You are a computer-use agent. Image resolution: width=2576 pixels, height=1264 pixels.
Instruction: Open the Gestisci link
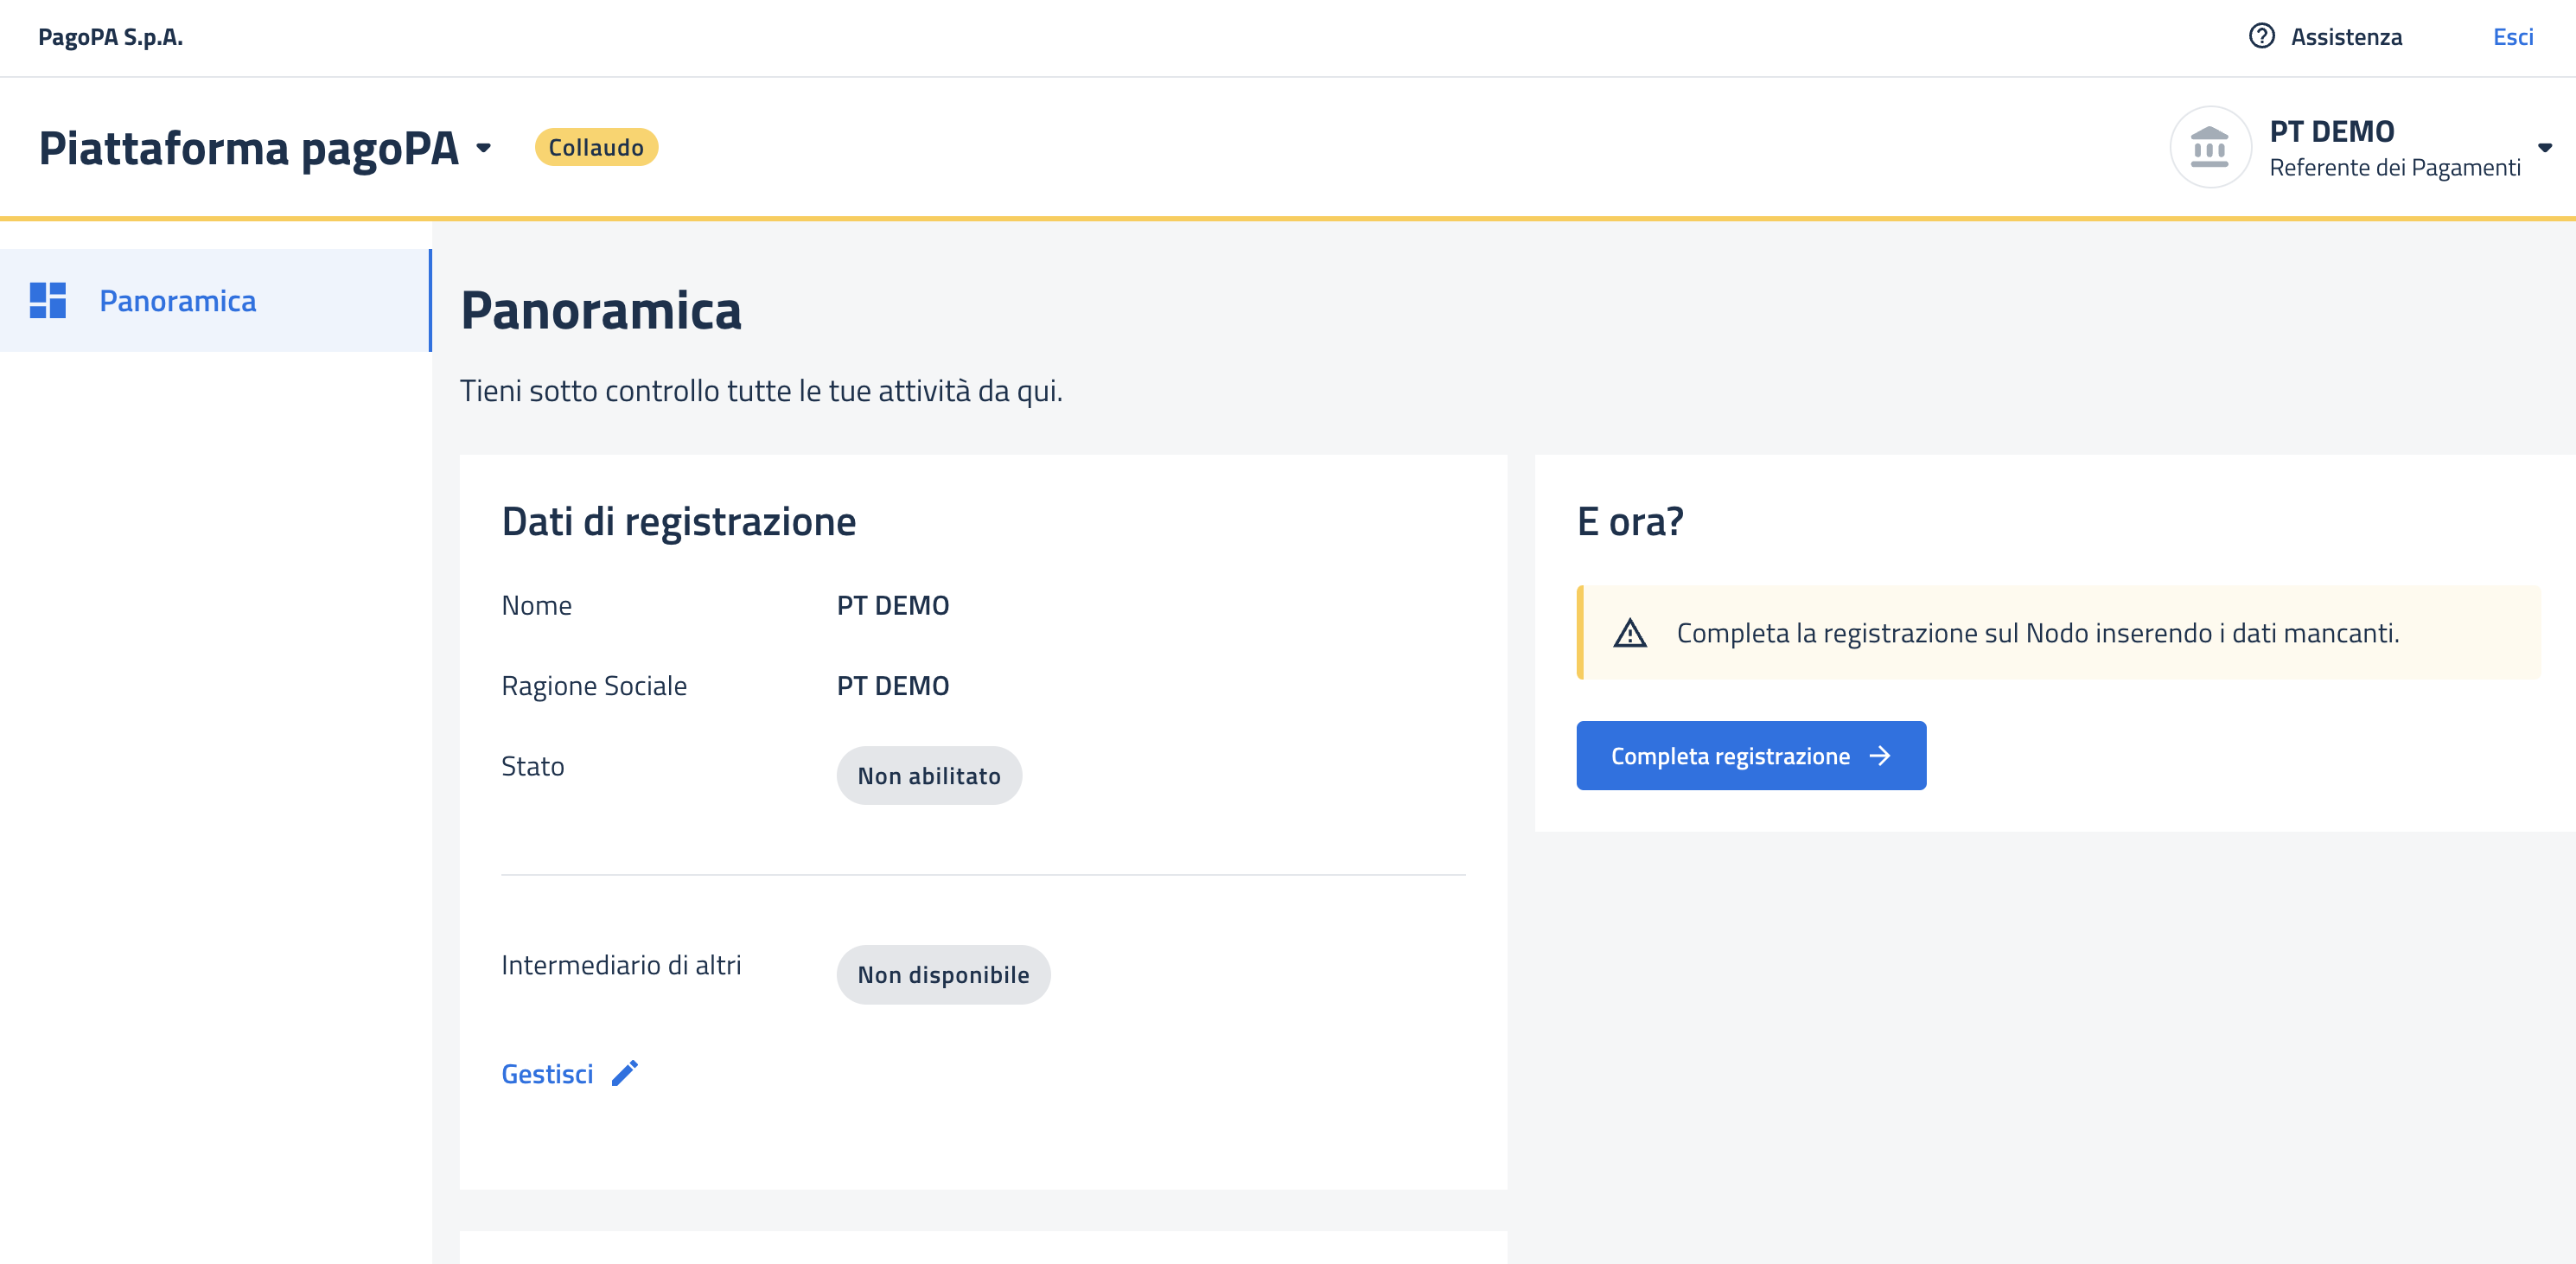point(547,1074)
